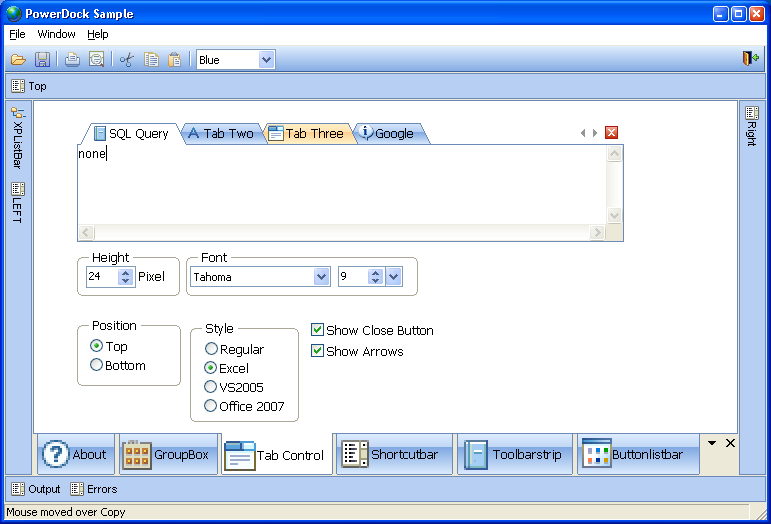
Task: Switch to the SQL Query tab
Action: point(131,134)
